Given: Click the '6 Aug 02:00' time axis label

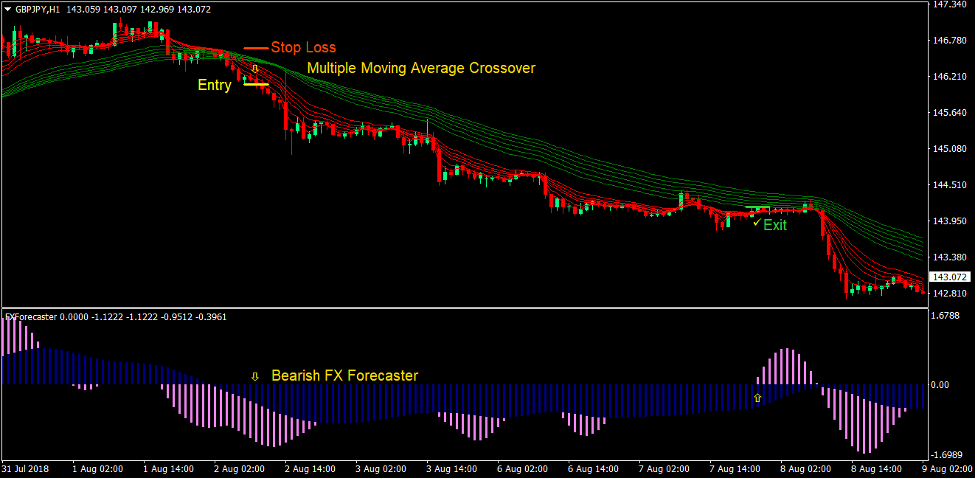Looking at the screenshot, I should [x=523, y=468].
